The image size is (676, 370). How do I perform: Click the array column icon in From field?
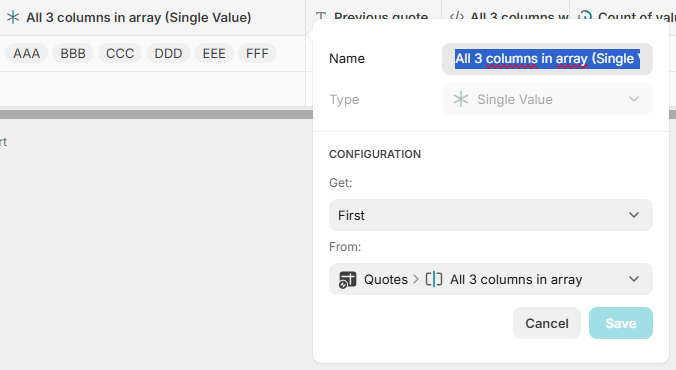click(434, 279)
